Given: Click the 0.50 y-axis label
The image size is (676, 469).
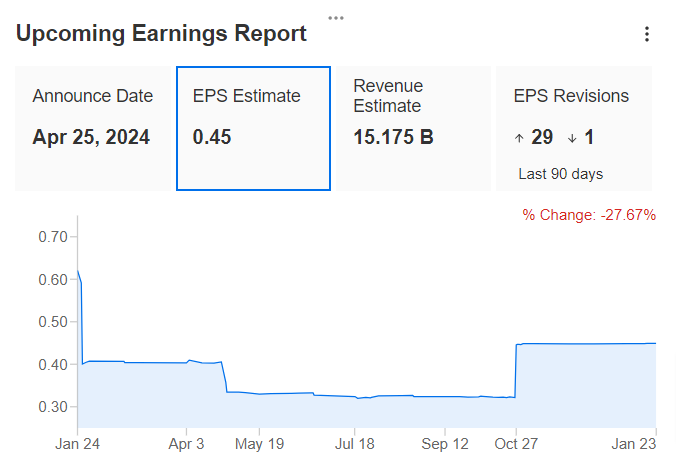Looking at the screenshot, I should pyautogui.click(x=53, y=322).
